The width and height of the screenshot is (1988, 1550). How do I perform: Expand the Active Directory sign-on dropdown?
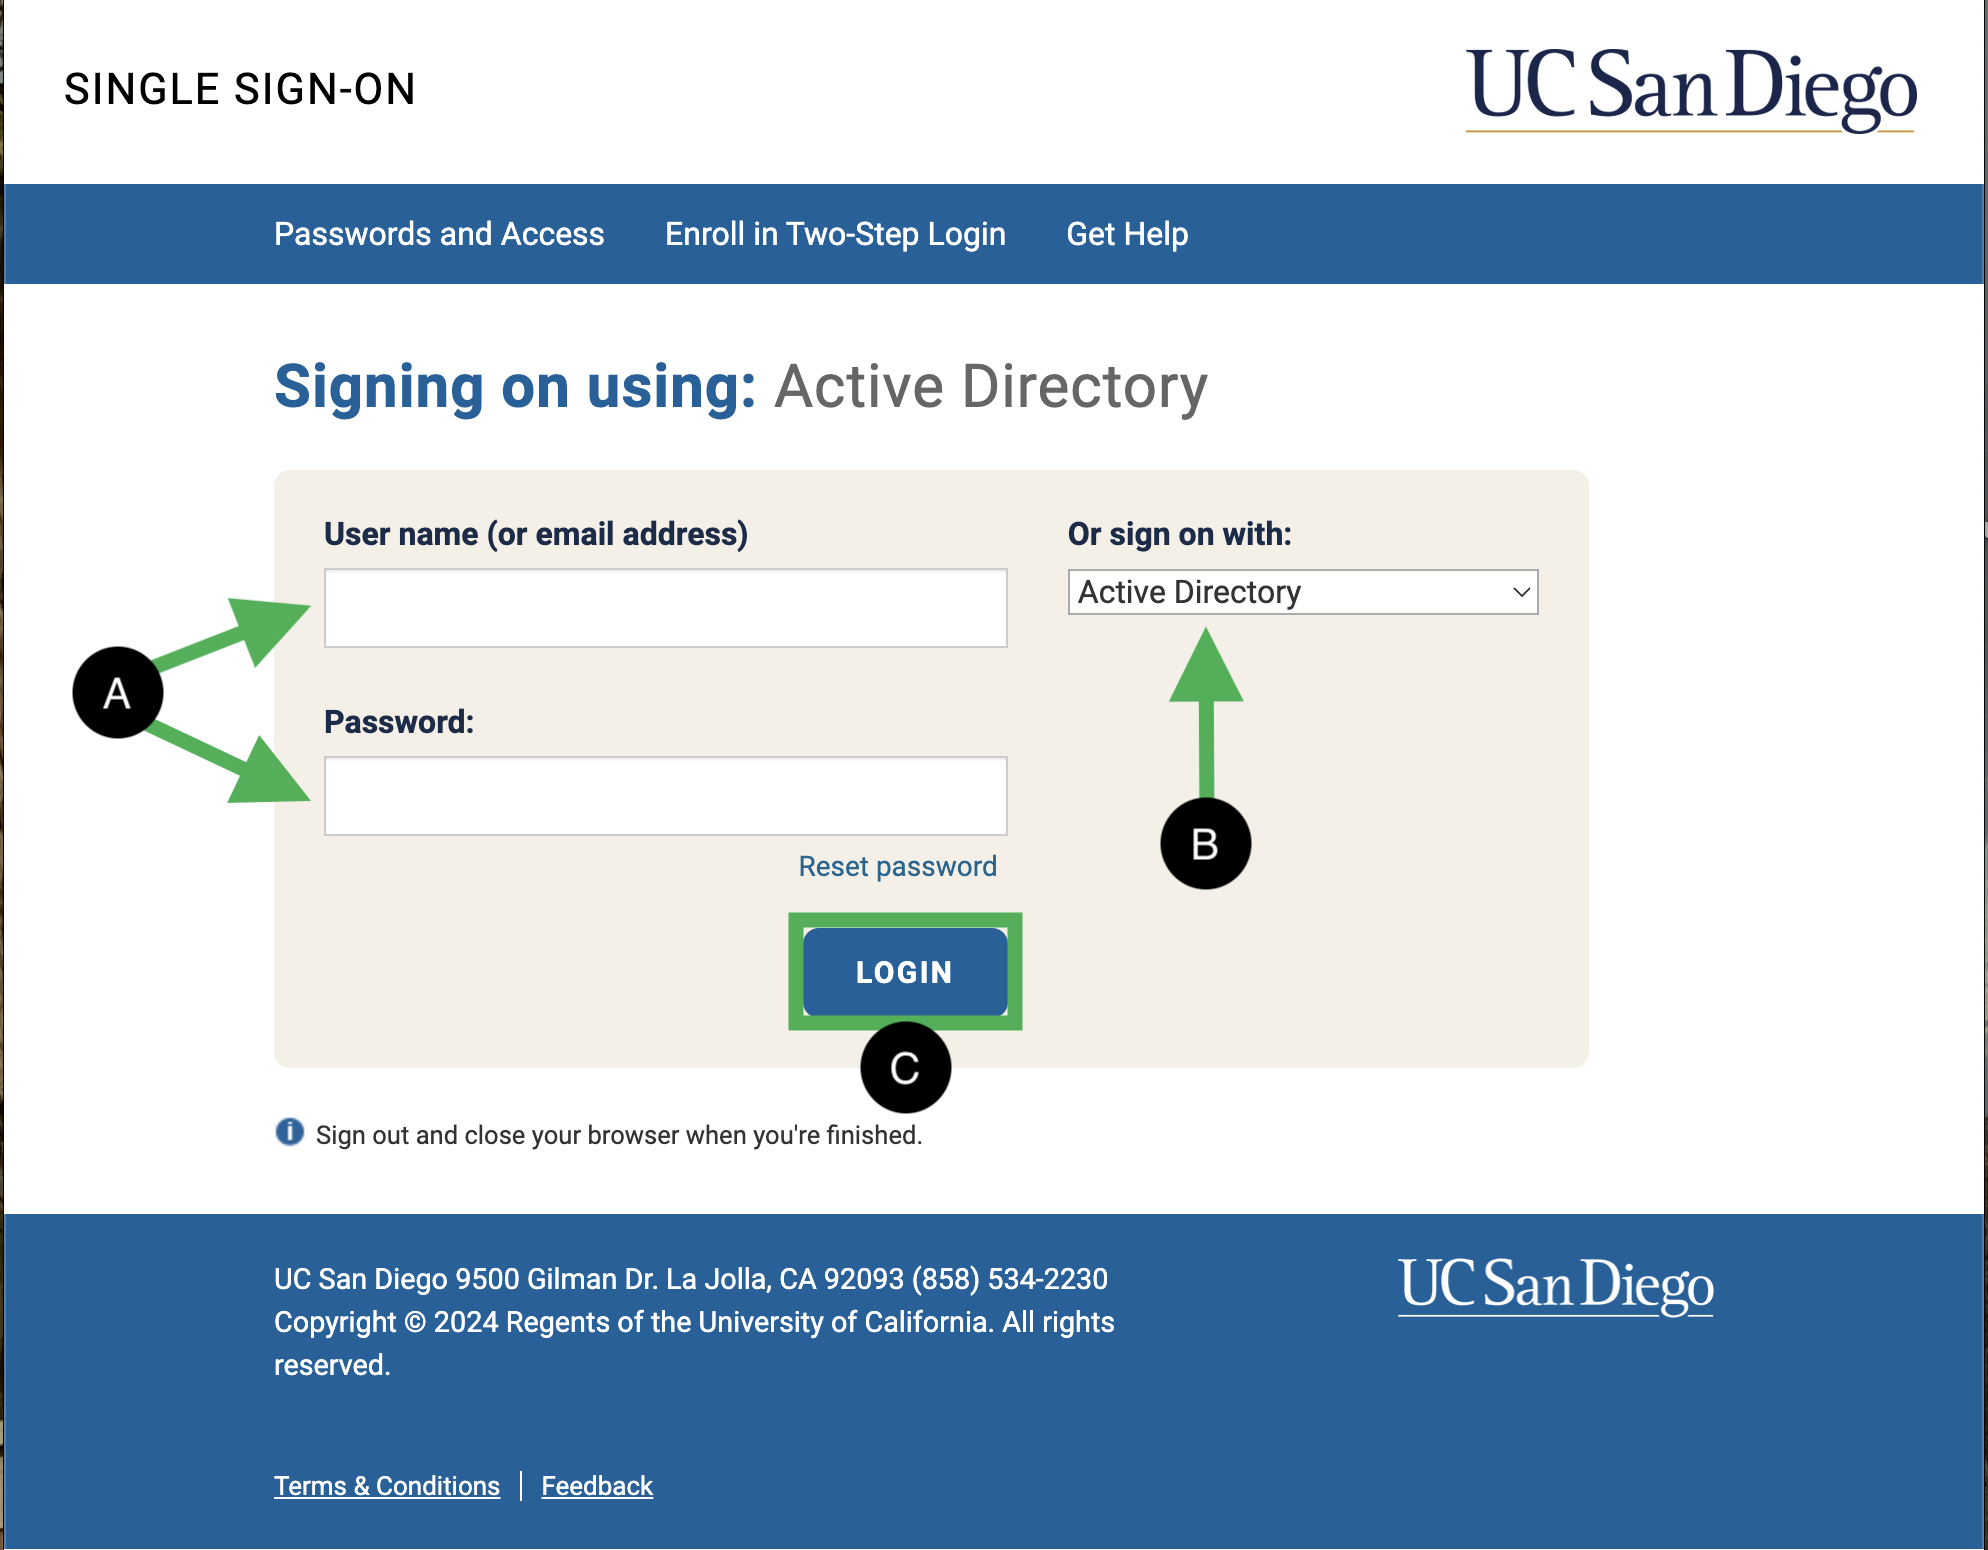1302,592
